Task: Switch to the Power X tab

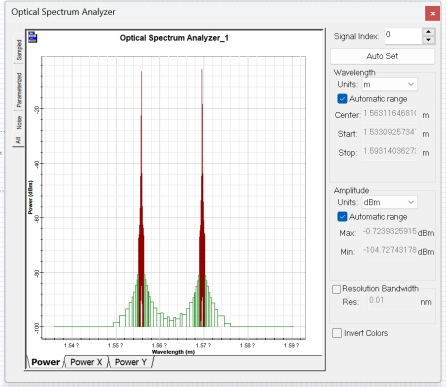Action: coord(86,362)
